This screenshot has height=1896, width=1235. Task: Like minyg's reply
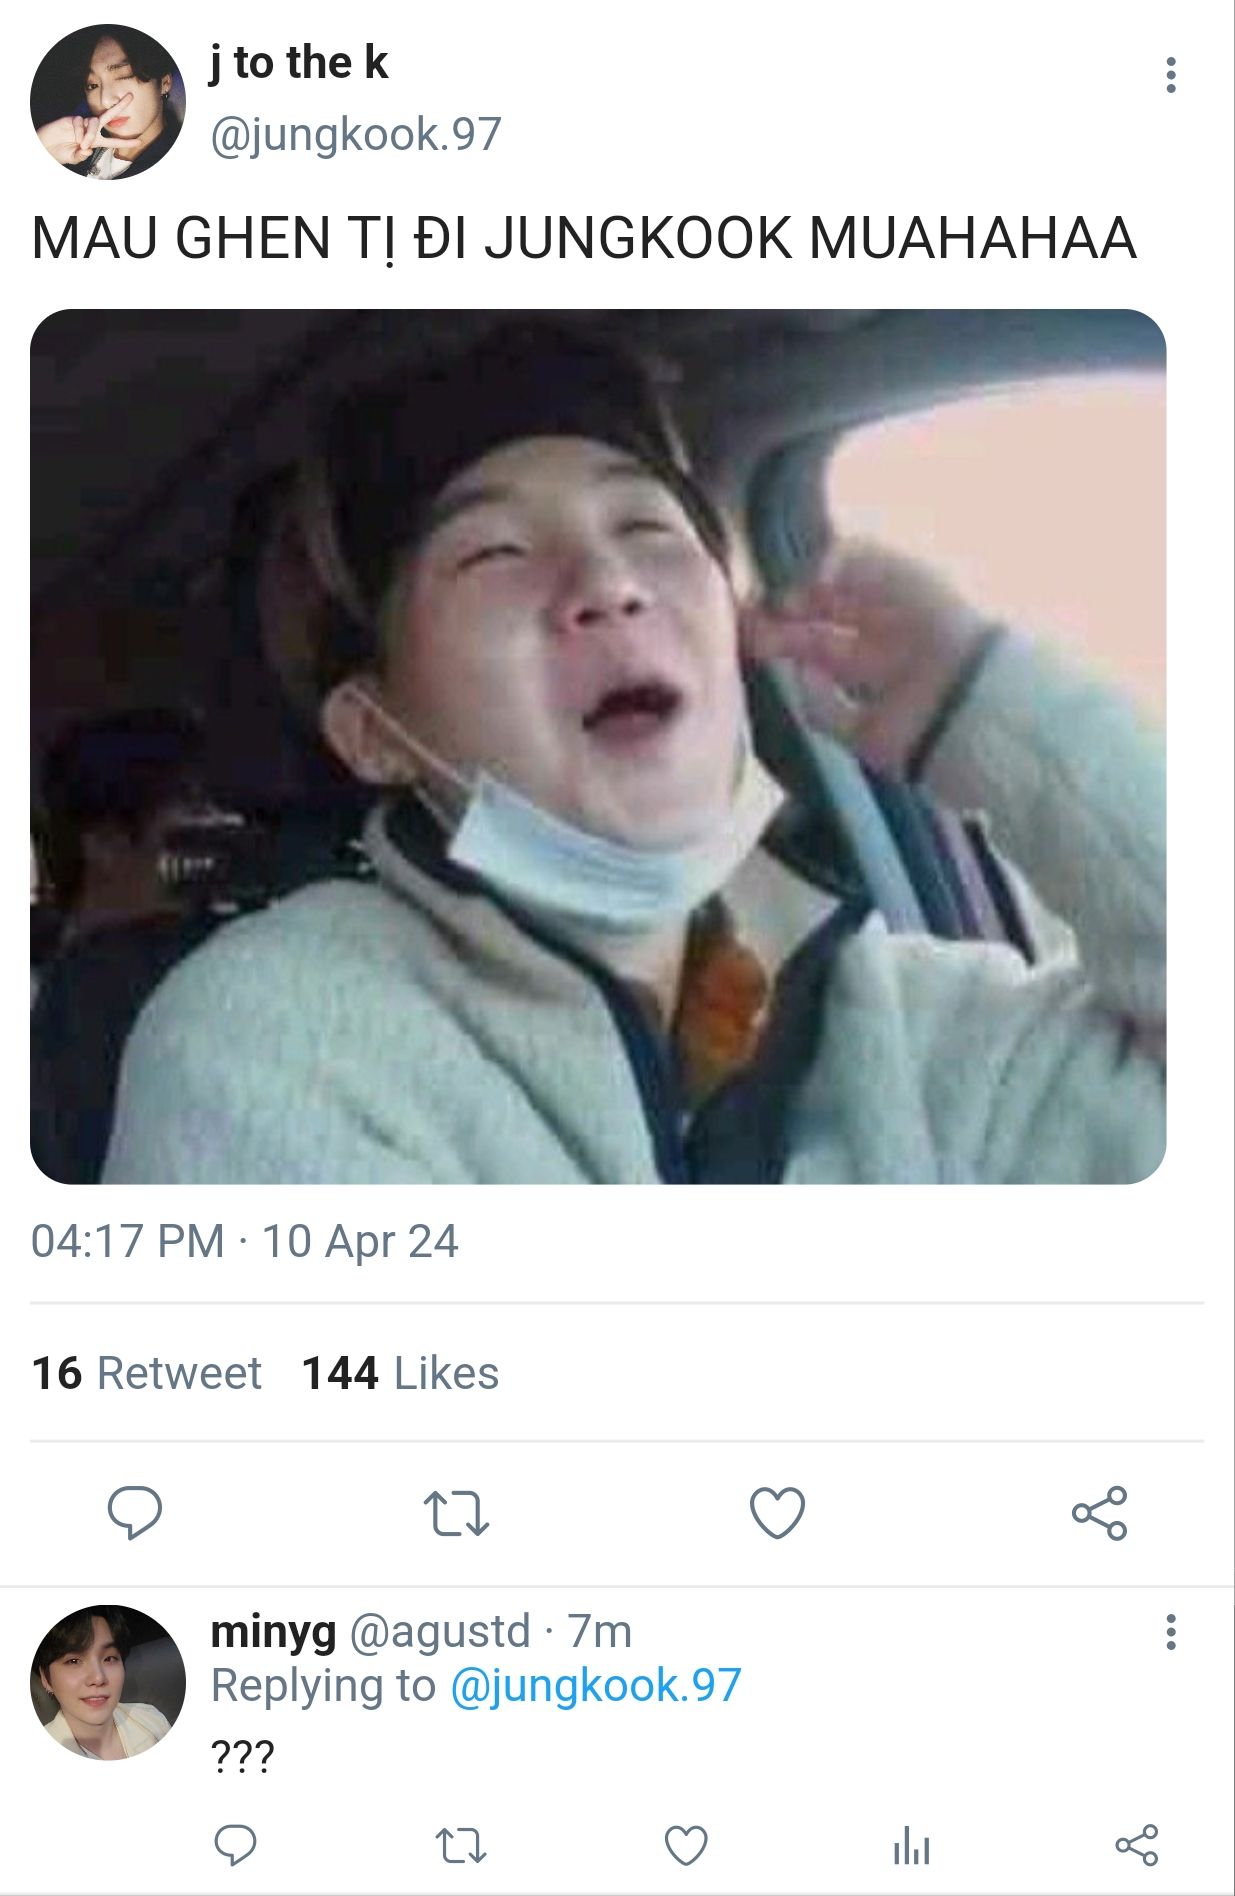click(686, 1845)
